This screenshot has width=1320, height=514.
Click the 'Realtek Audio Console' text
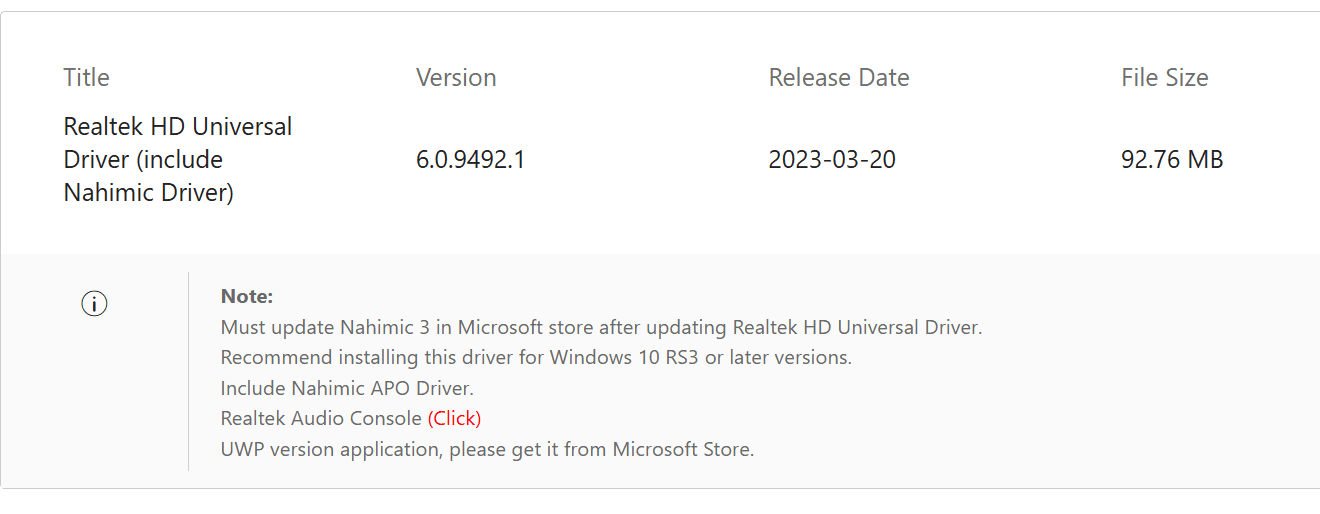321,418
